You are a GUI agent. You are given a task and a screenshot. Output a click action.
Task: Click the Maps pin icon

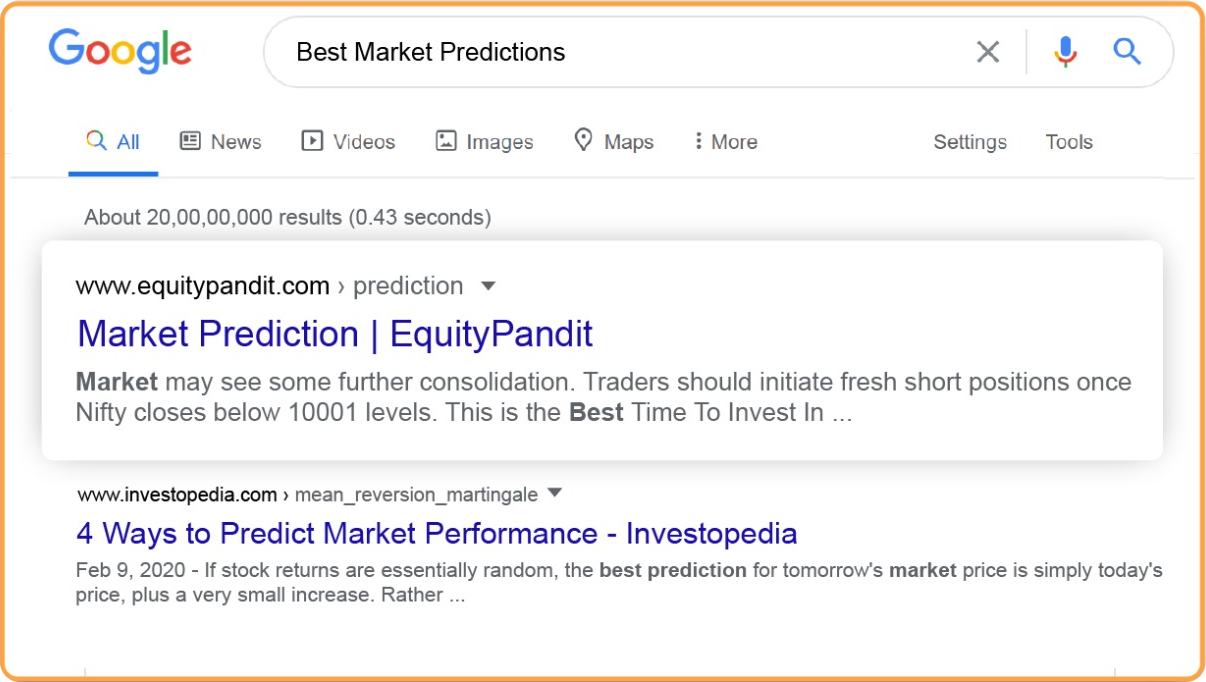click(x=583, y=141)
